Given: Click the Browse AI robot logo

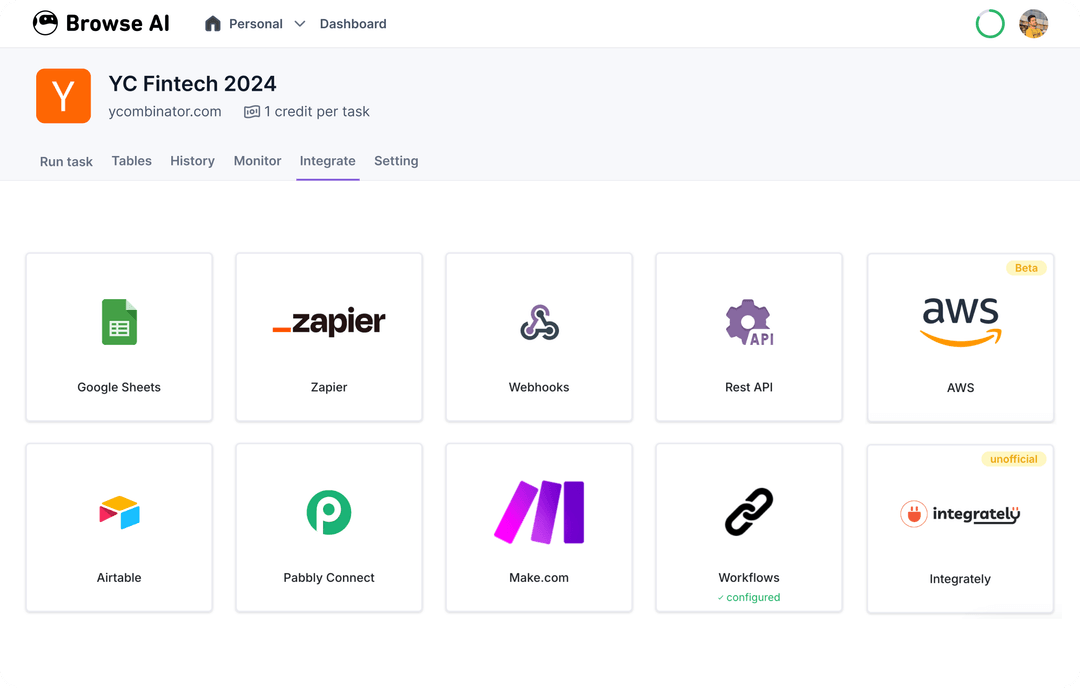Looking at the screenshot, I should click(45, 22).
